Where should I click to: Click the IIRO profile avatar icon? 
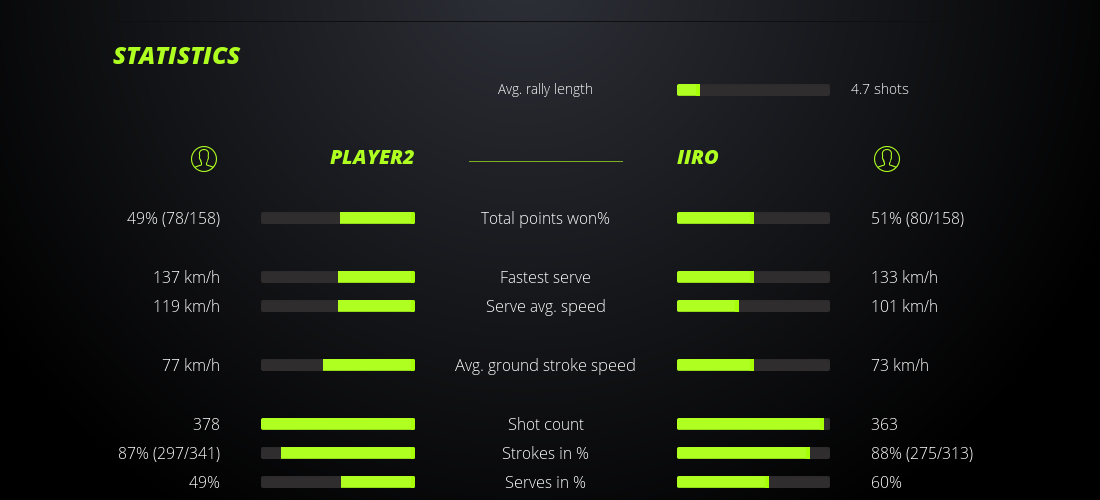click(x=886, y=158)
